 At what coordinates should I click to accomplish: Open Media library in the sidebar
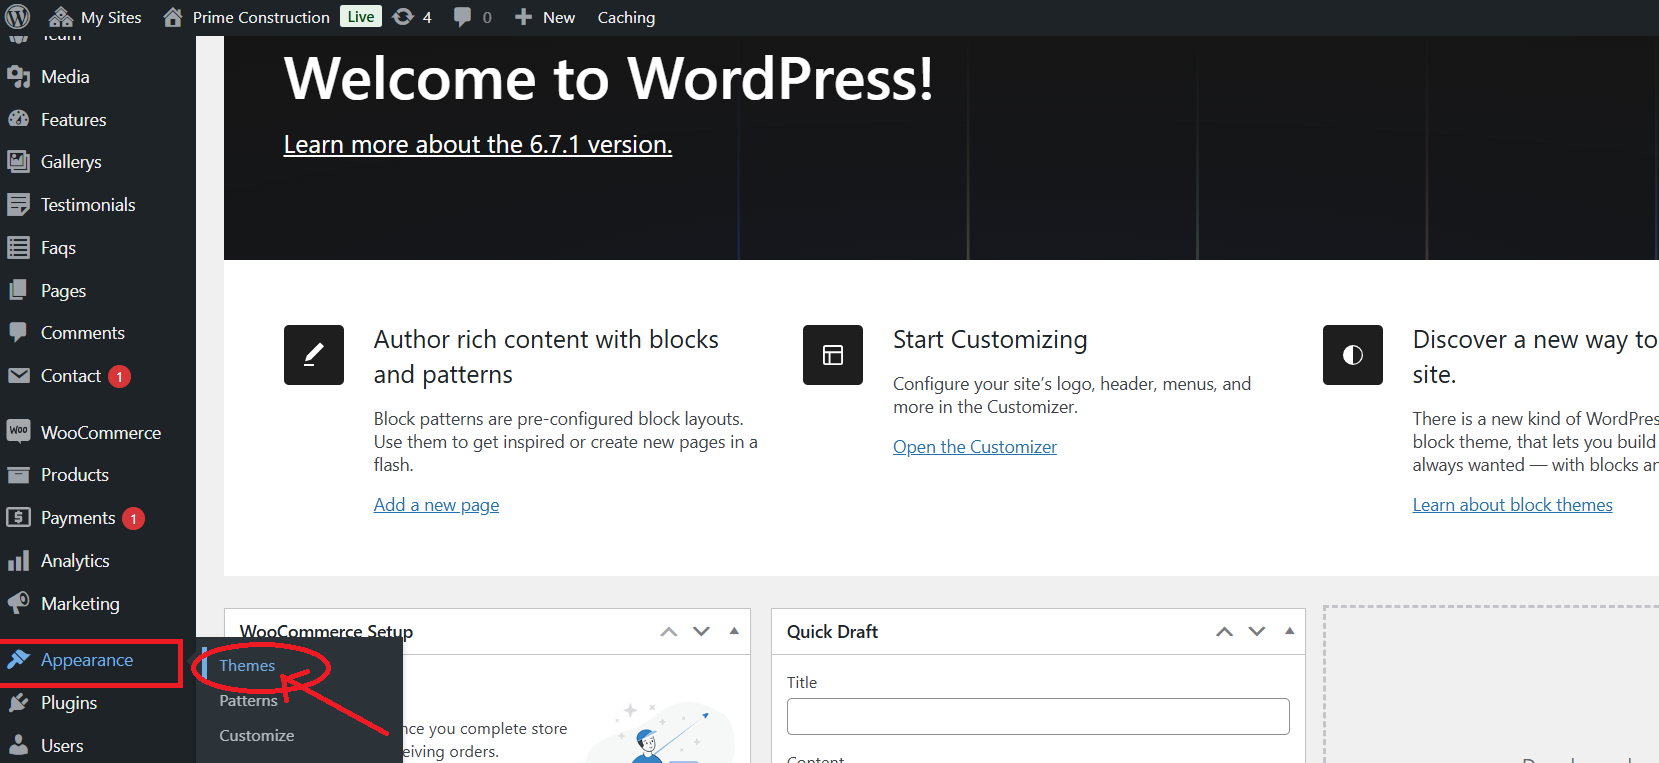65,77
